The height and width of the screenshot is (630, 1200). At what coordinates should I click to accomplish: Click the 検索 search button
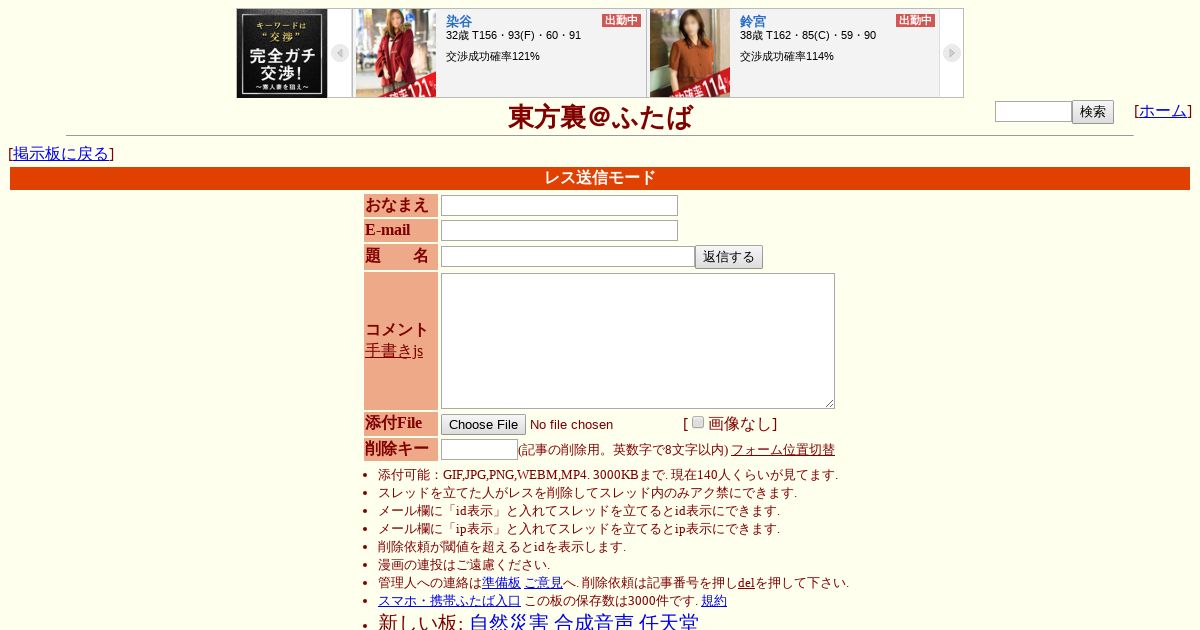[x=1093, y=112]
